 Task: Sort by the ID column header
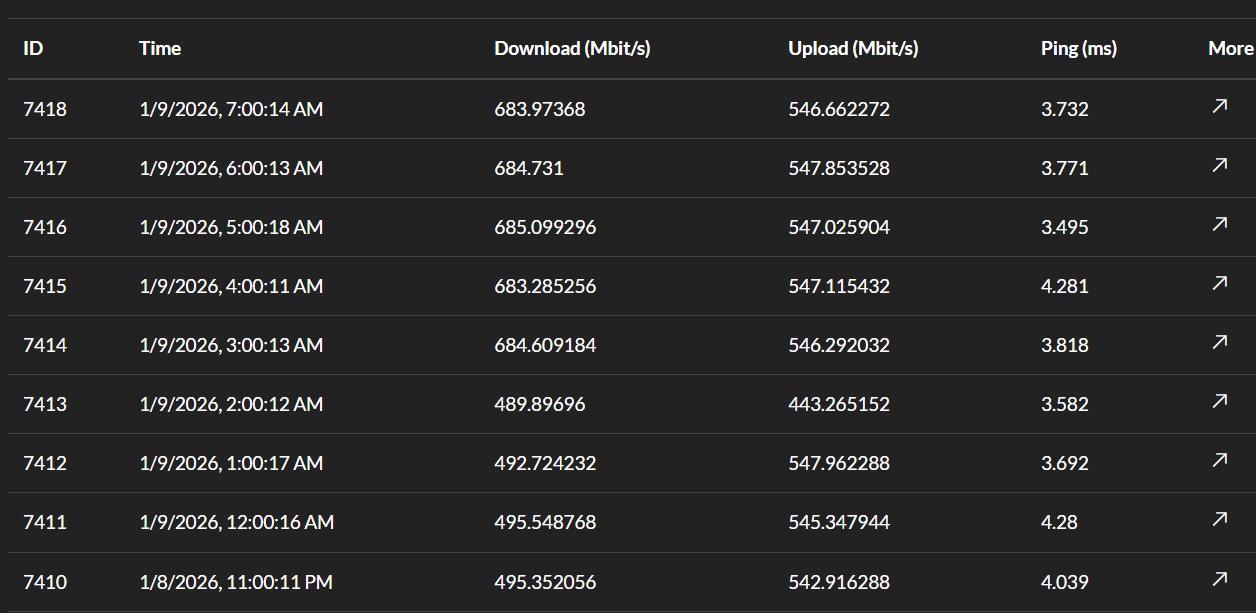(x=33, y=48)
